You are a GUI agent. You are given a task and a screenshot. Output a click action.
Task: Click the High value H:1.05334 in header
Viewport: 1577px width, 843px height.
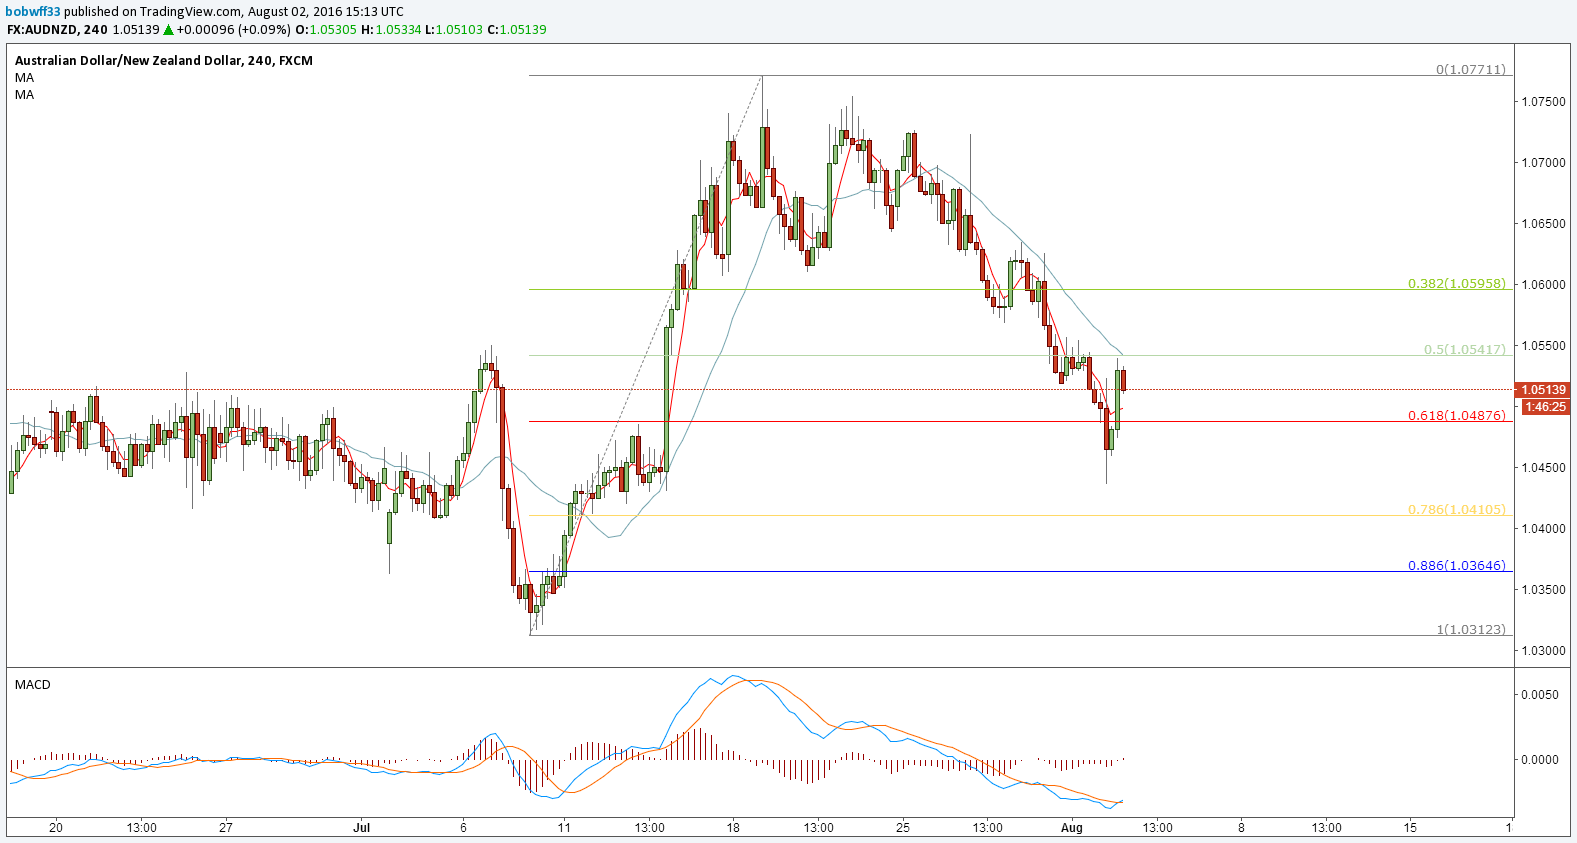tap(391, 30)
